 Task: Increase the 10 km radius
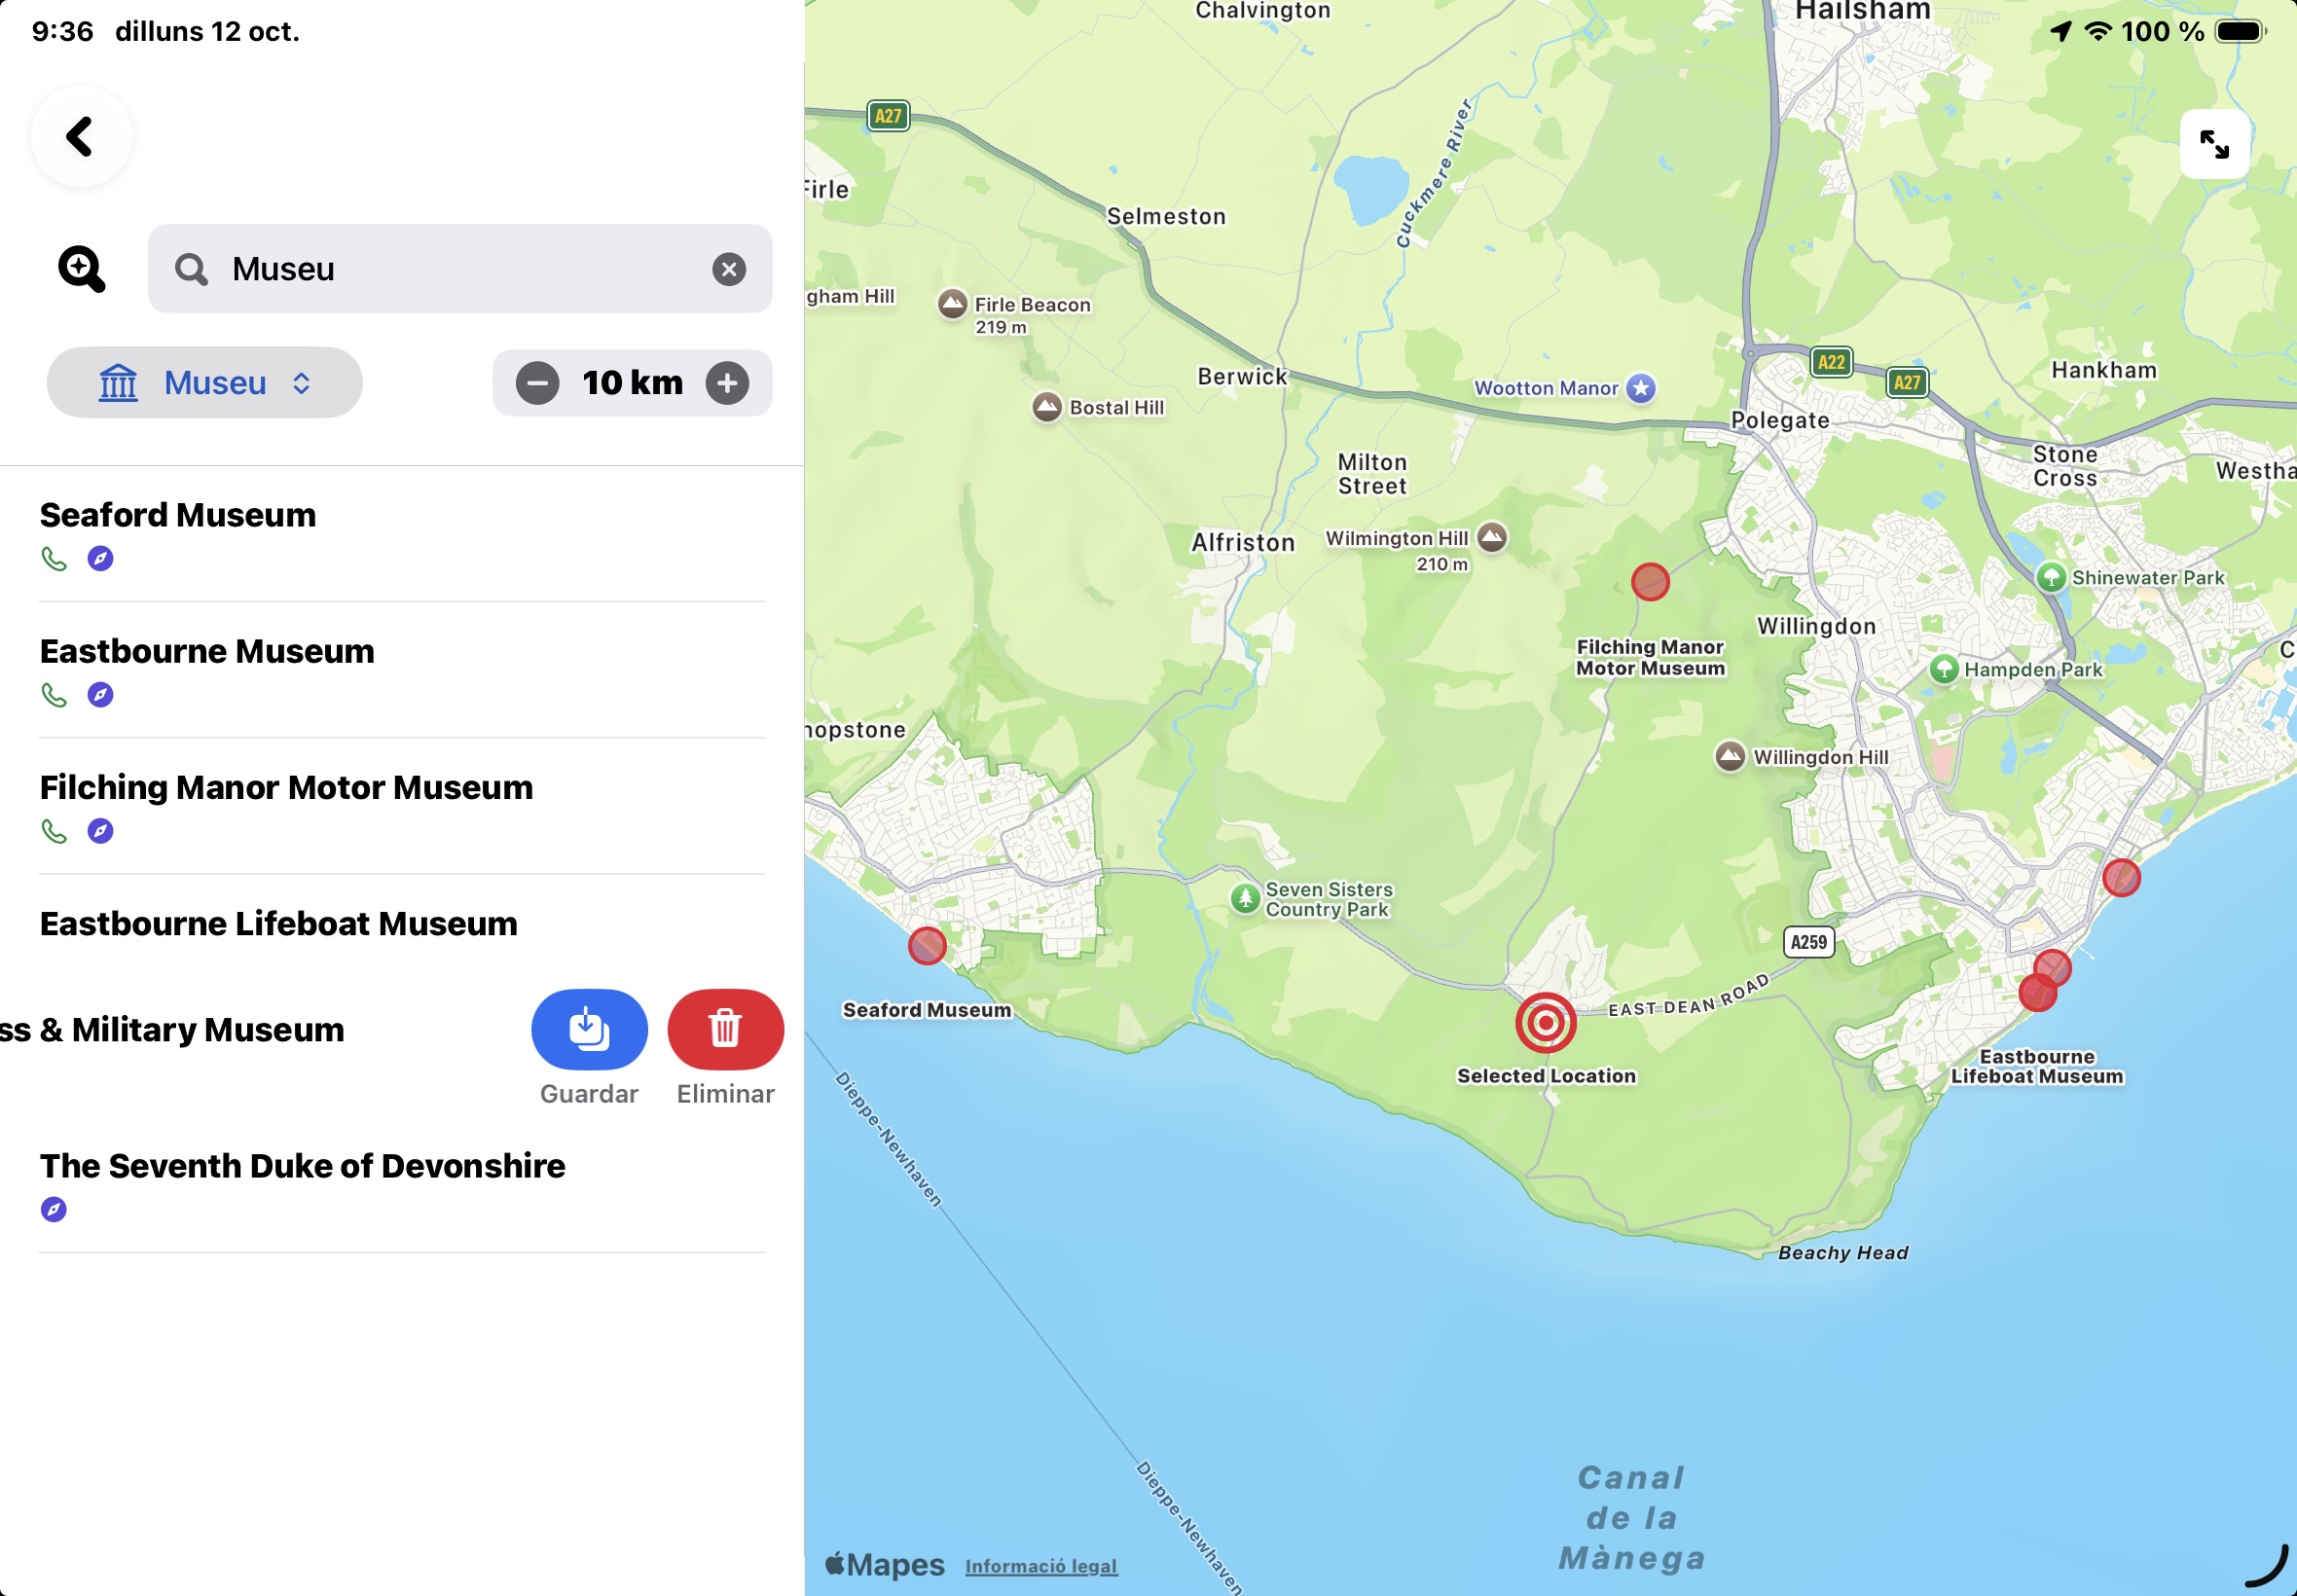tap(727, 383)
